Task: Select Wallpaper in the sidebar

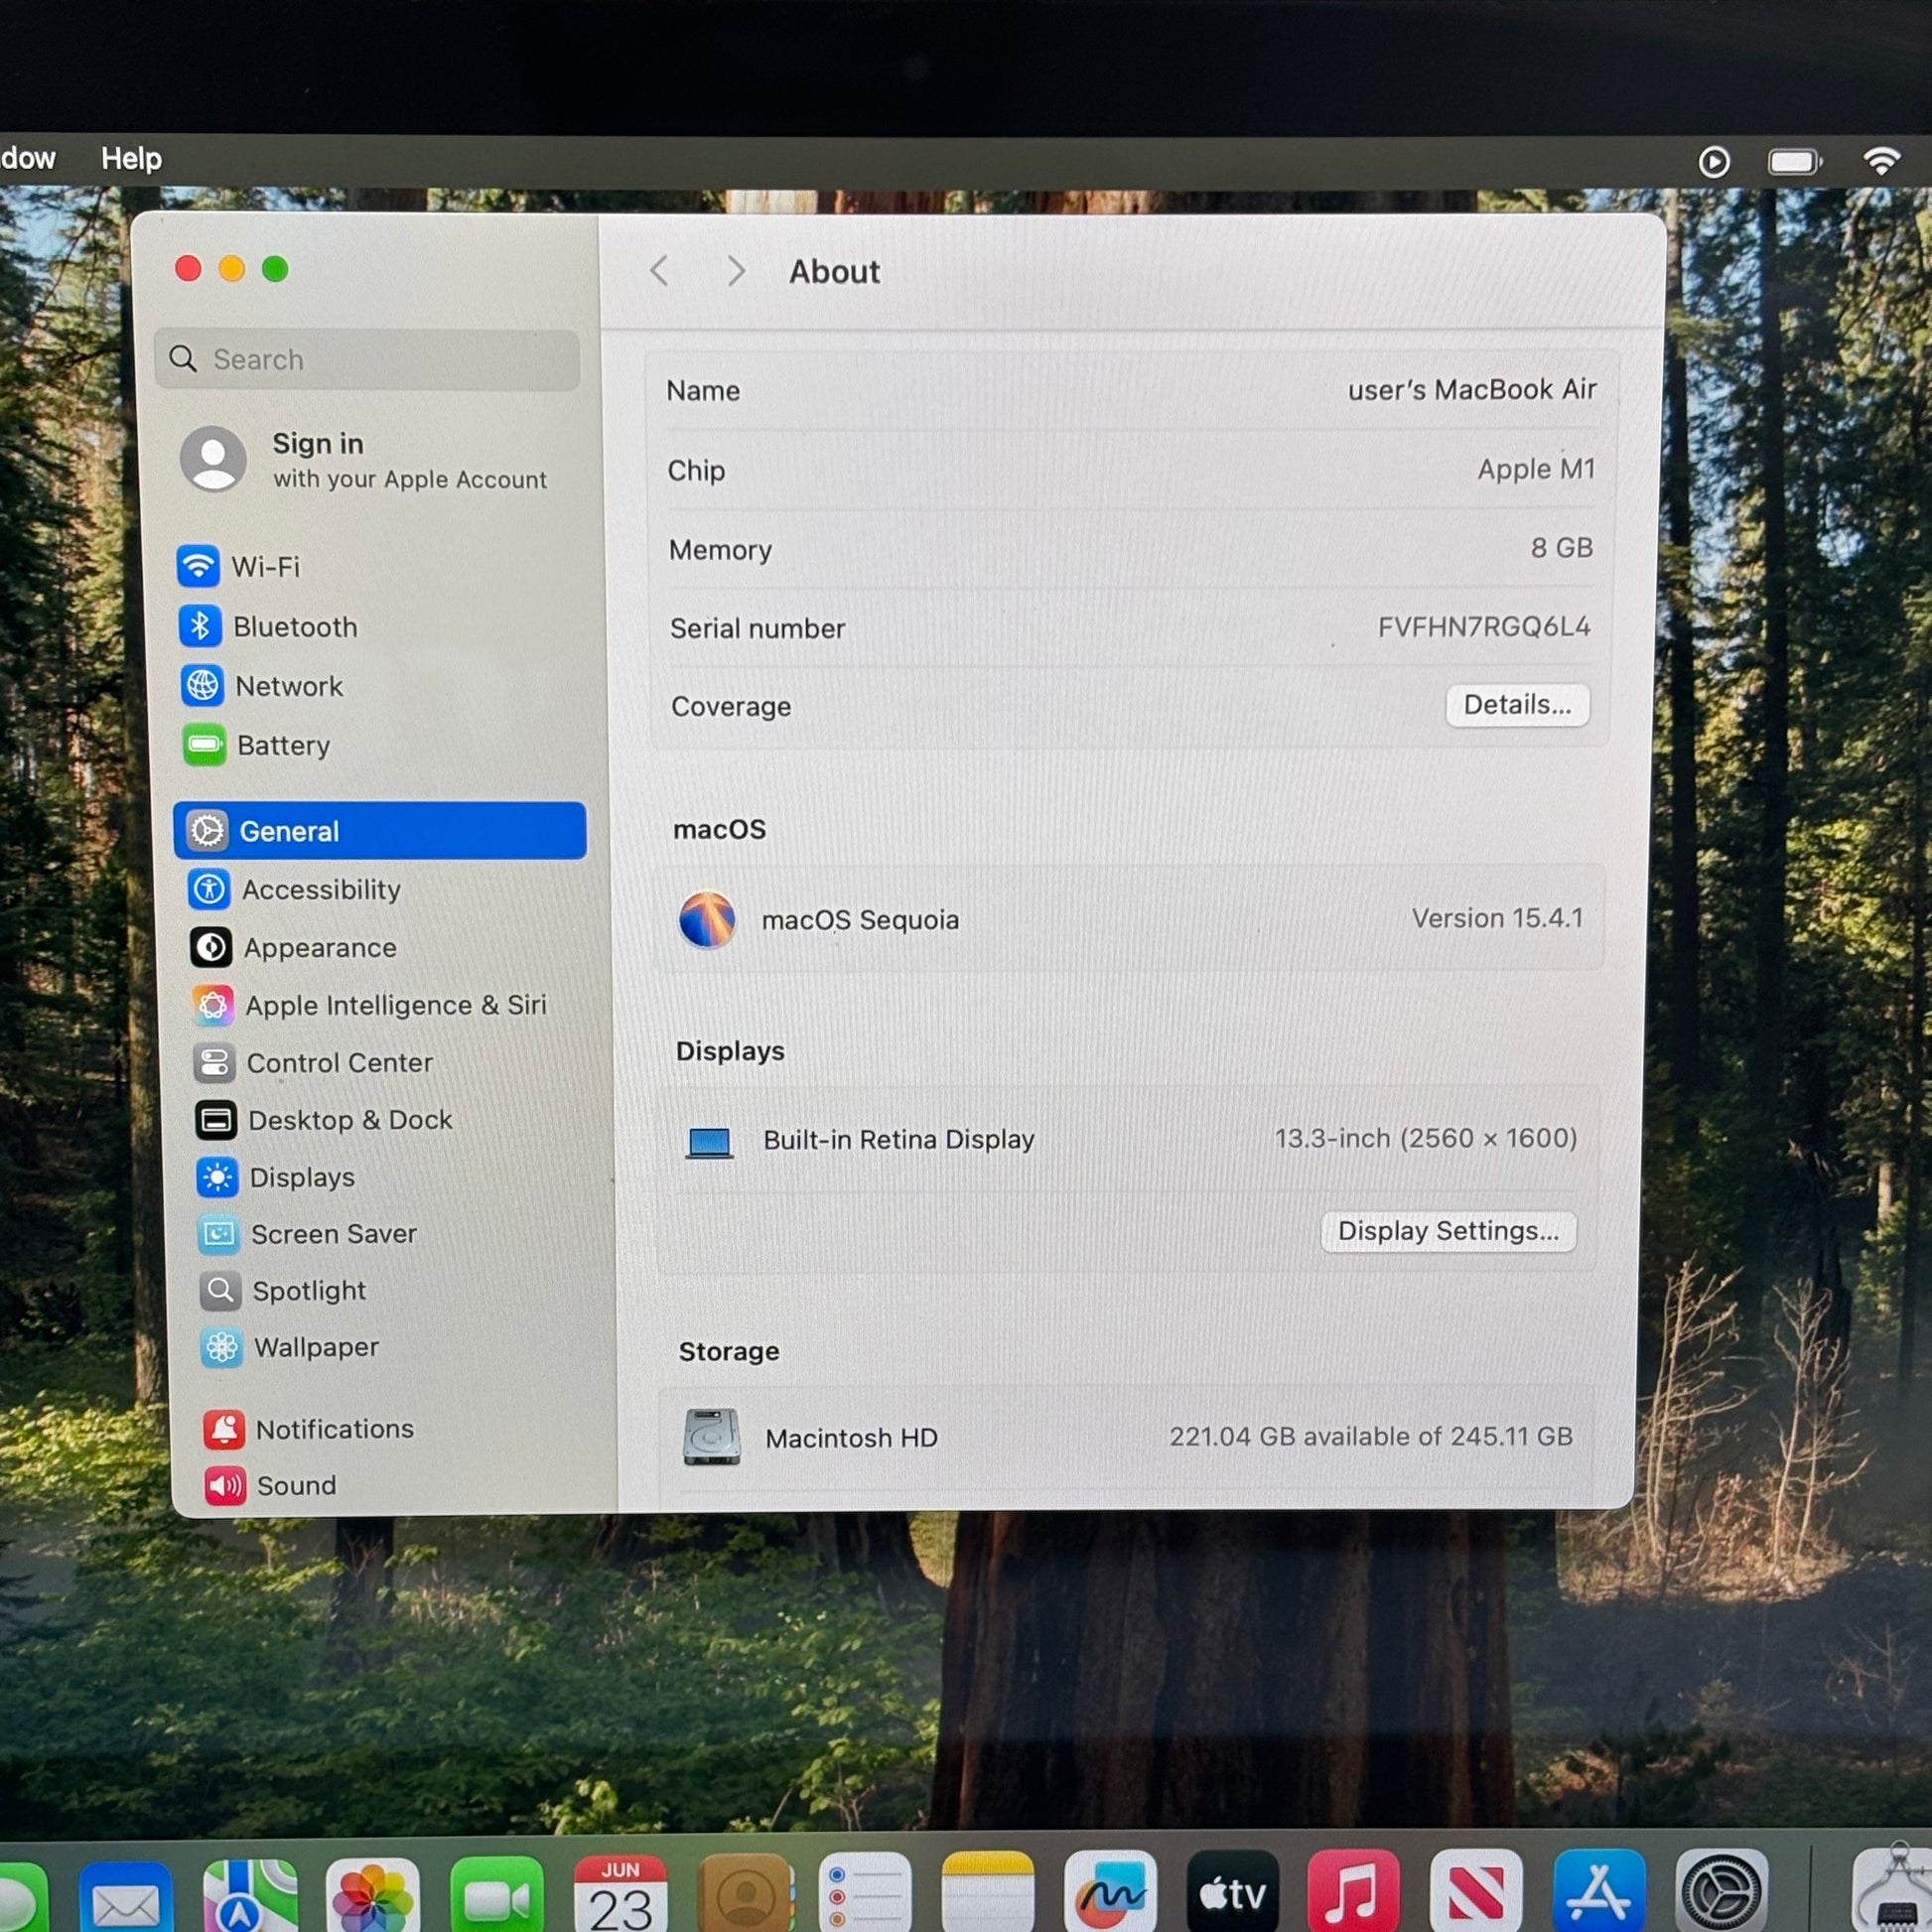Action: click(291, 1348)
